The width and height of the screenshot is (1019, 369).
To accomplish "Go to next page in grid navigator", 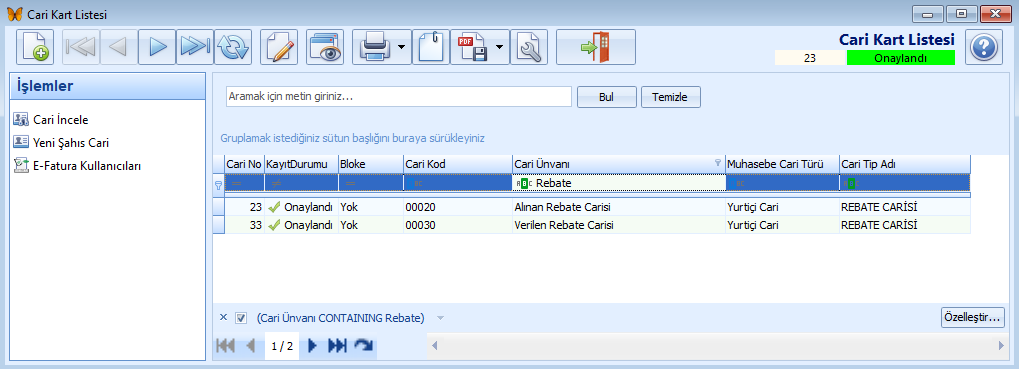I will point(312,346).
